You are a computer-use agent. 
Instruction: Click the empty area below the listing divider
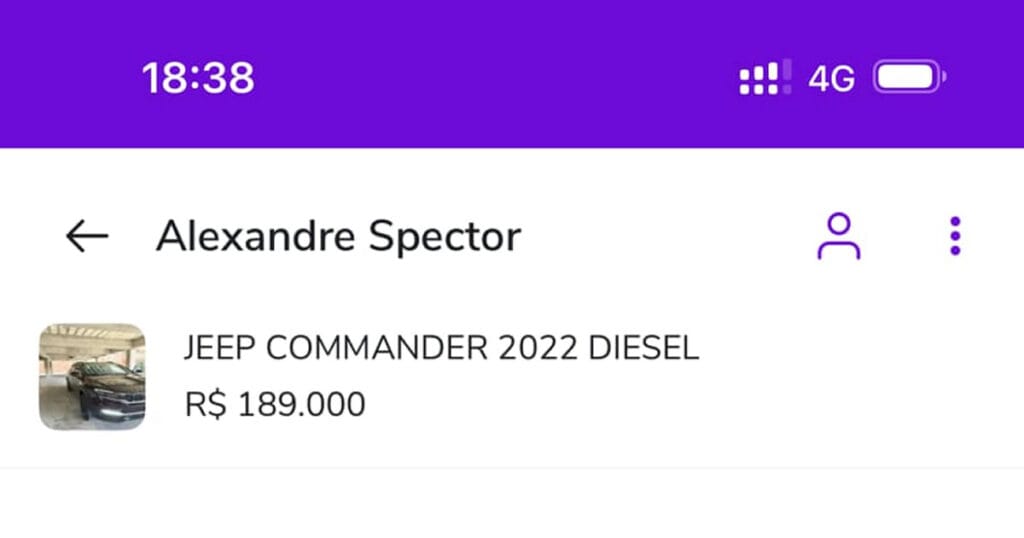512,505
